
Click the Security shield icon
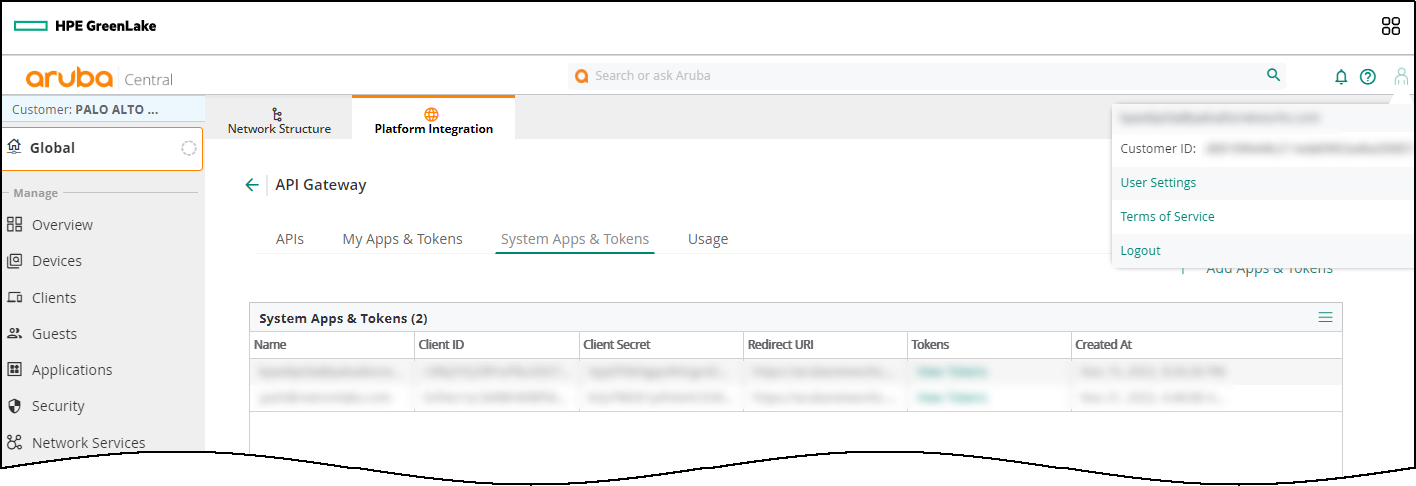pos(14,406)
